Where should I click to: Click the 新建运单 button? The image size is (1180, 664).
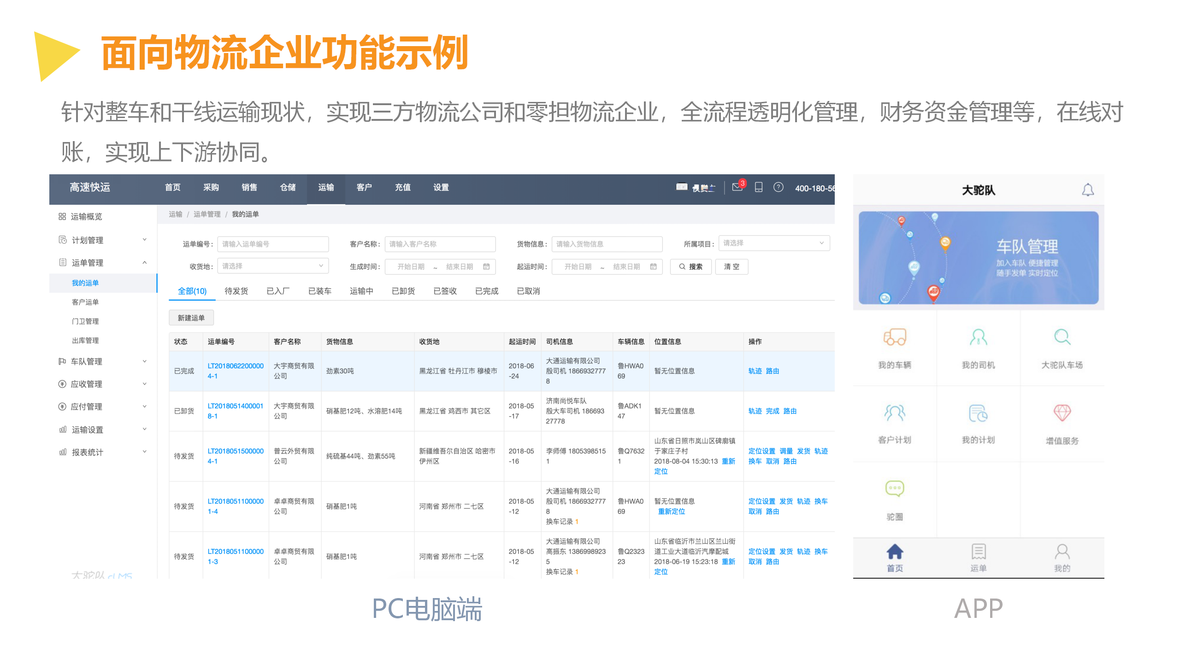coord(191,318)
